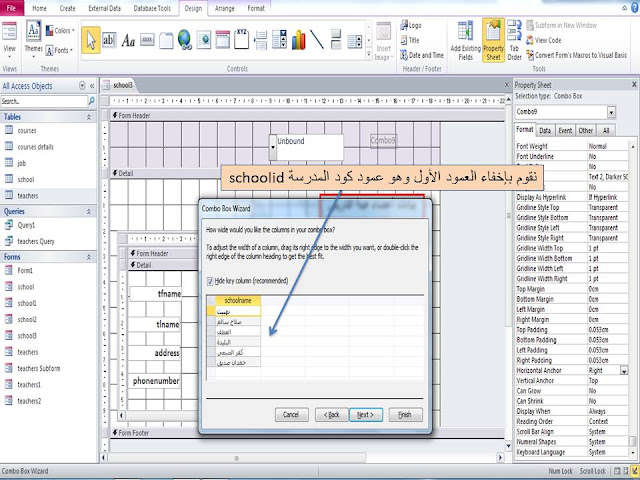Switch to the Home ribbon tab
Image resolution: width=640 pixels, height=480 pixels.
pyautogui.click(x=40, y=8)
